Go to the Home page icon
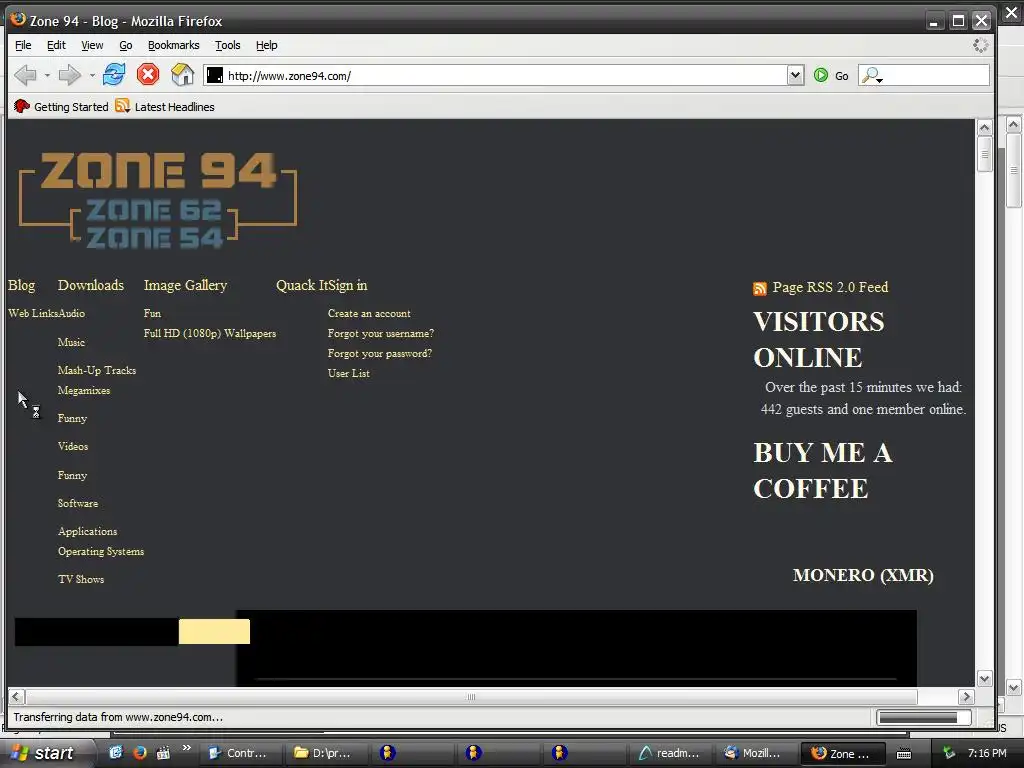Image resolution: width=1024 pixels, height=768 pixels. coord(182,74)
